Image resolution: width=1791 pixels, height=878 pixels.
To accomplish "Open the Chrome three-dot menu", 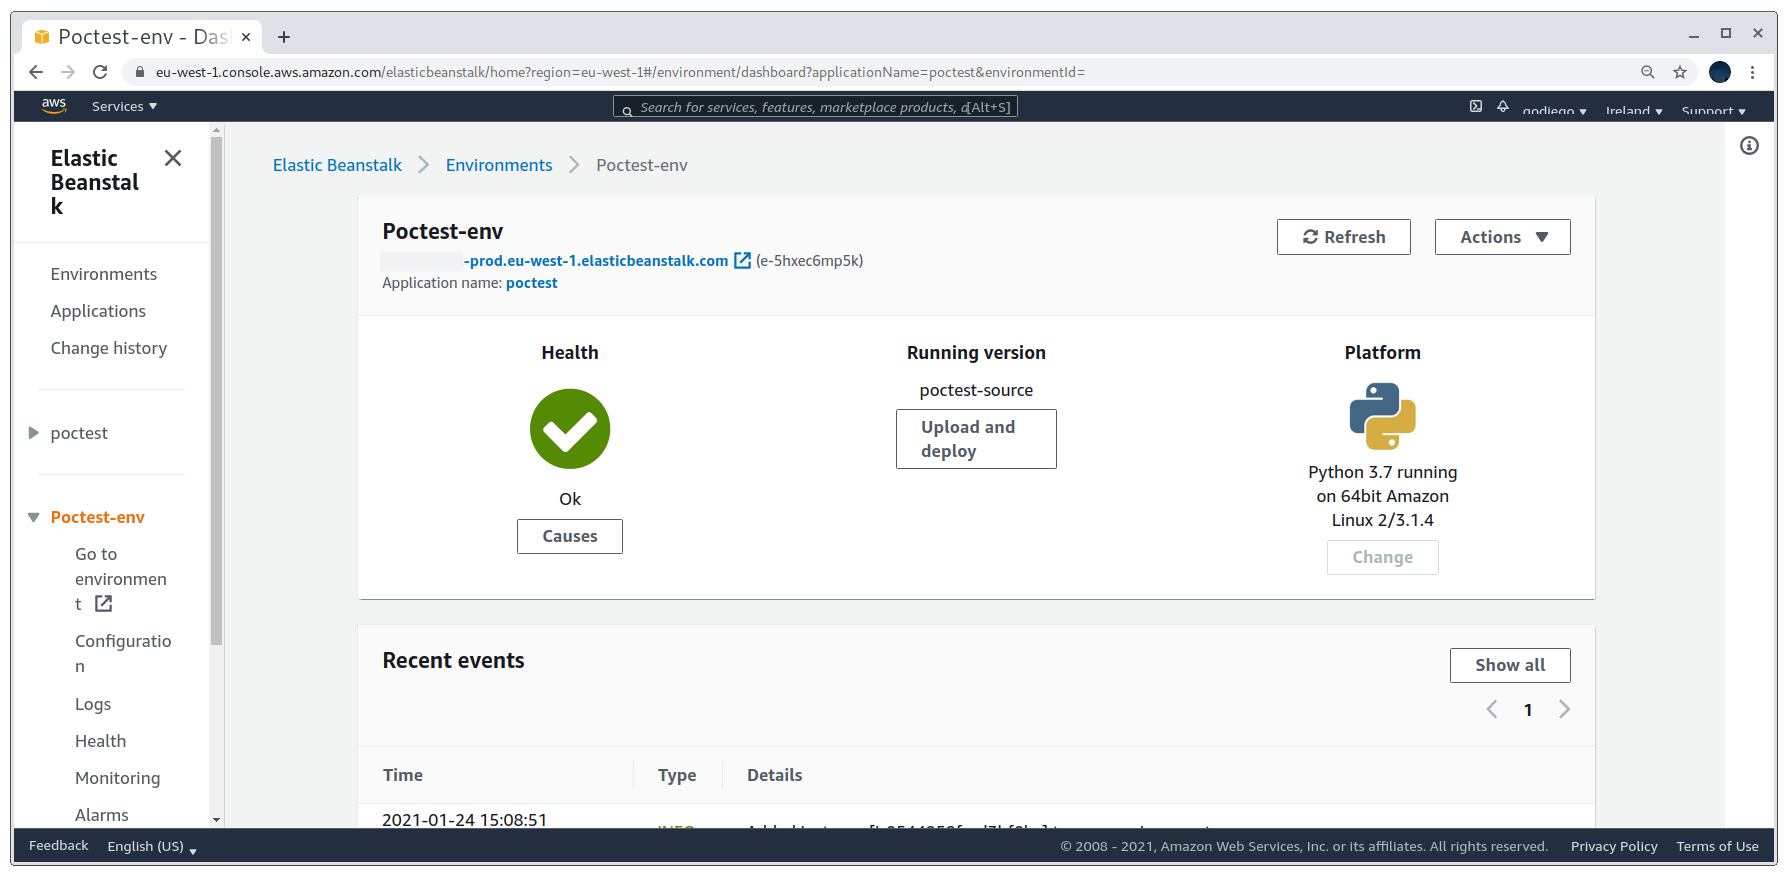I will [1753, 72].
